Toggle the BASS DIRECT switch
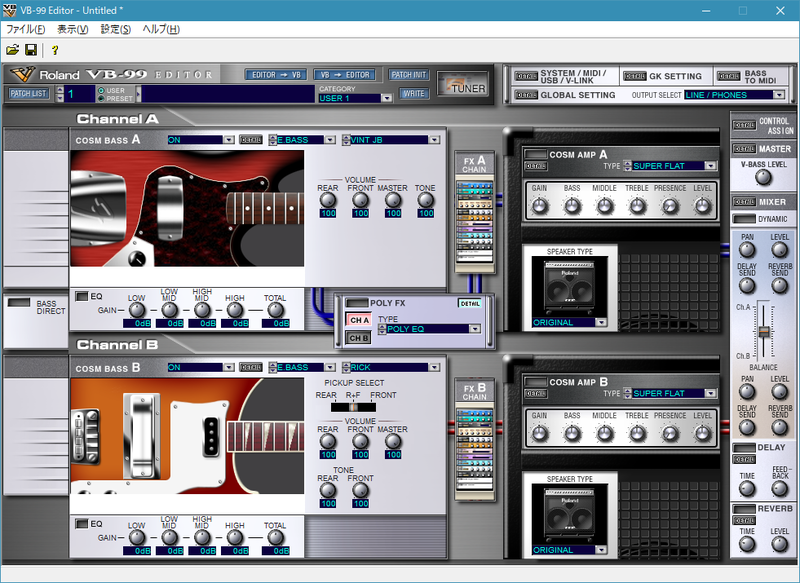This screenshot has height=583, width=800. coord(19,302)
